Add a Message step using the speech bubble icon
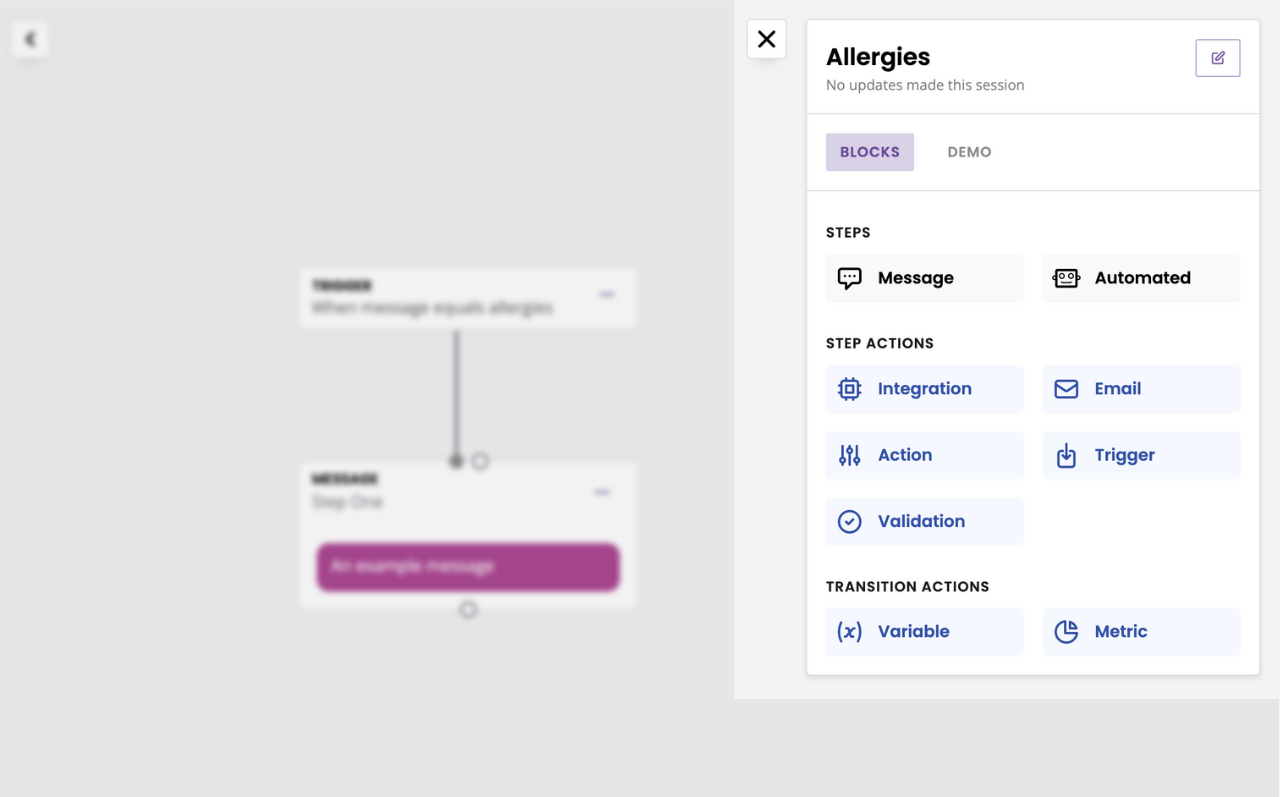This screenshot has height=797, width=1280. point(924,278)
